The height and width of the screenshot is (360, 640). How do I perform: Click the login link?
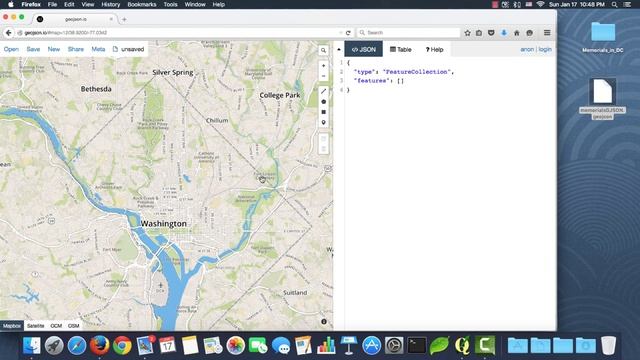545,49
